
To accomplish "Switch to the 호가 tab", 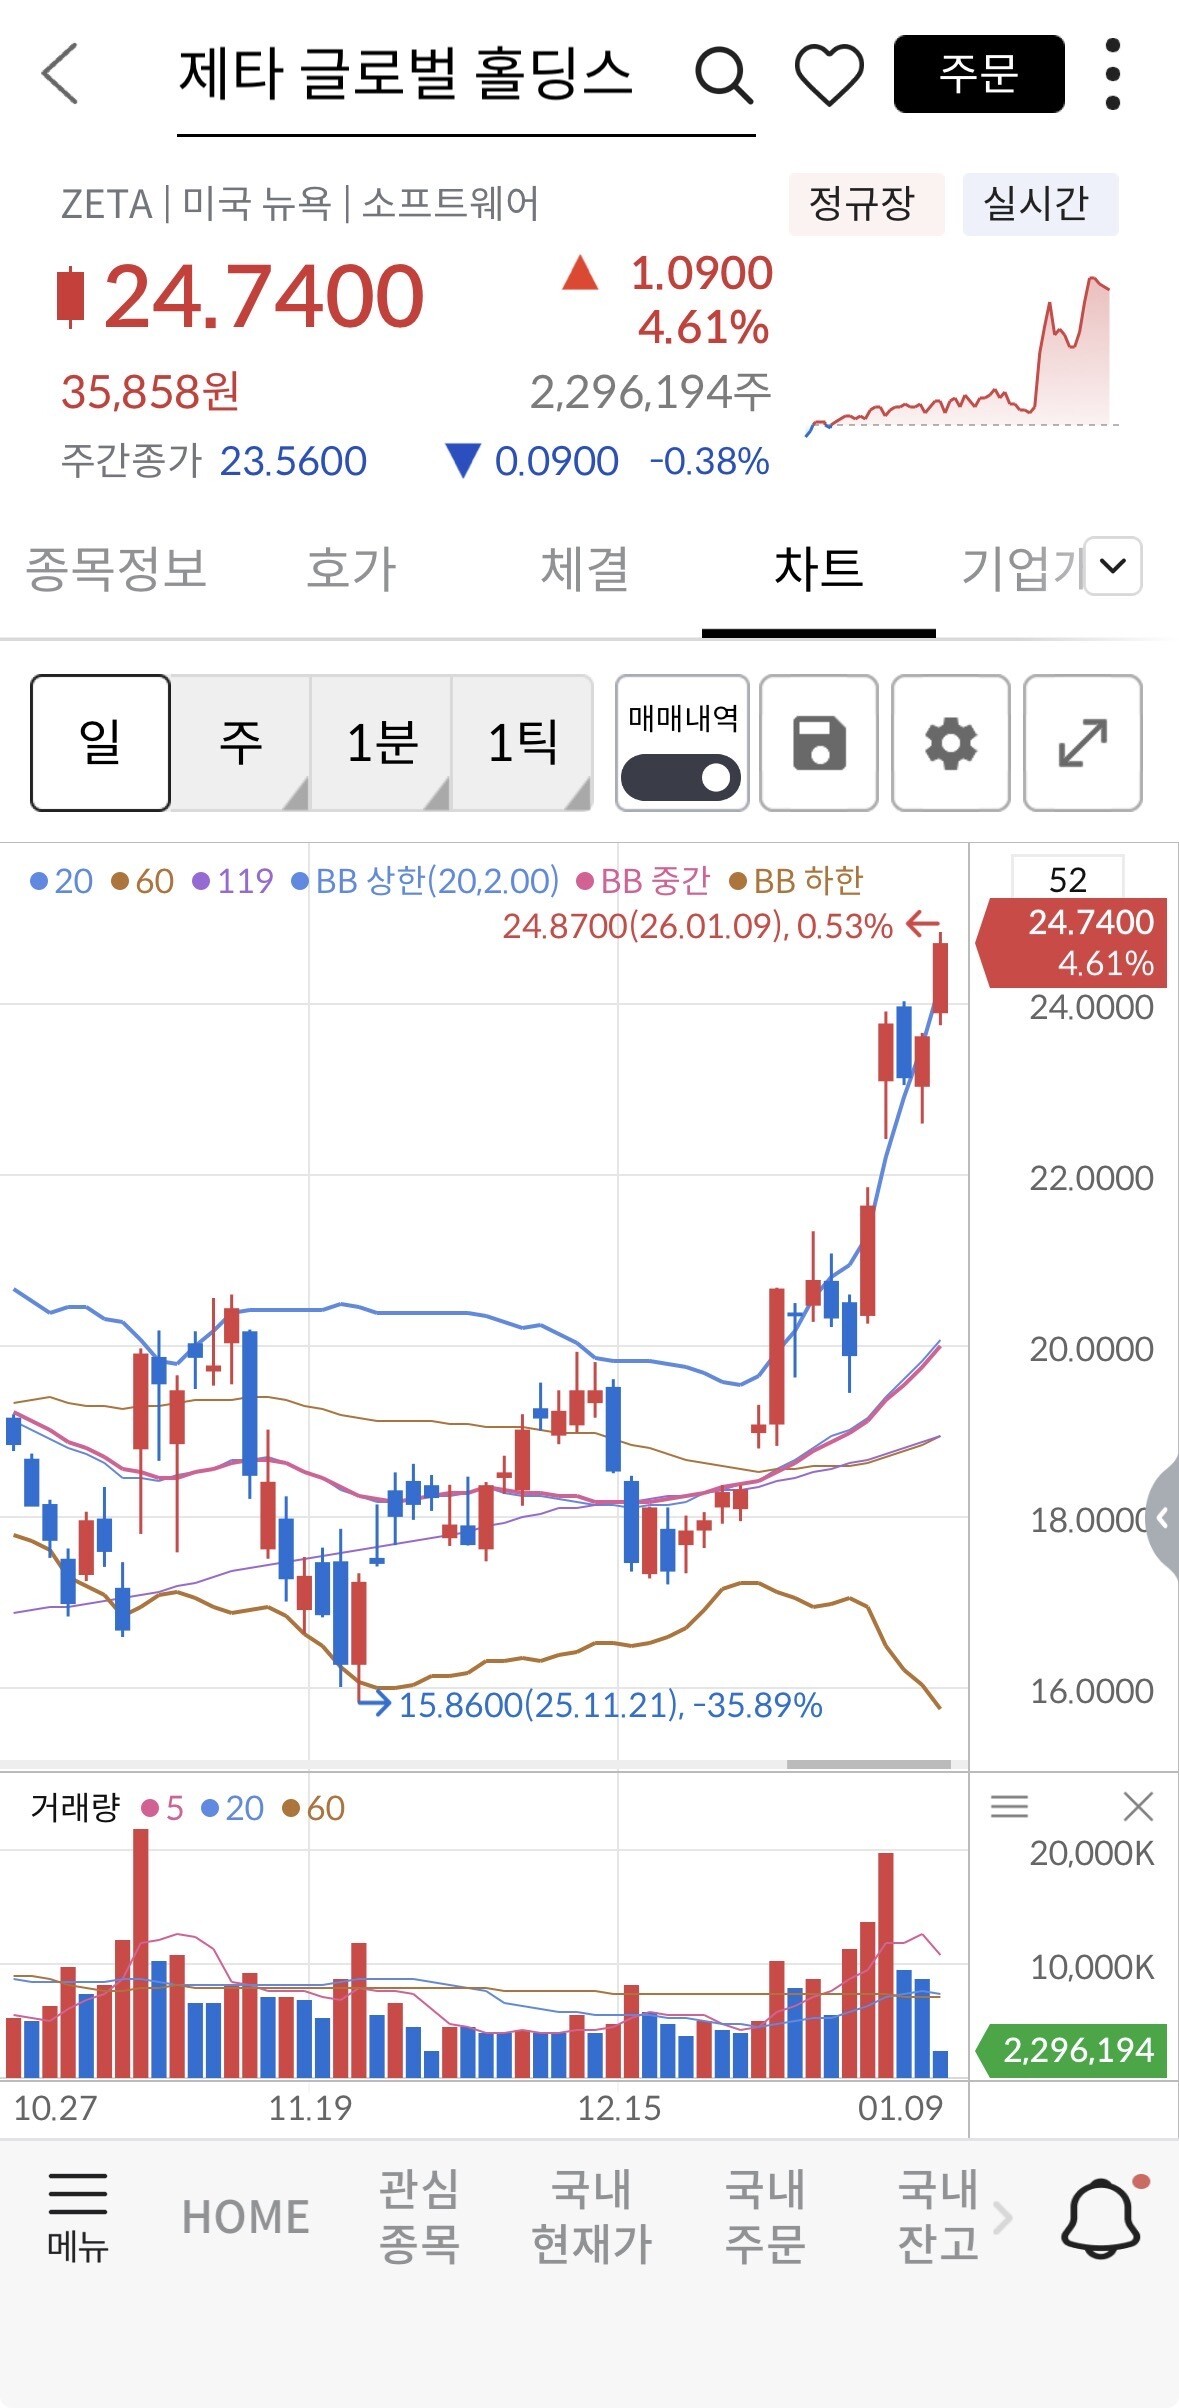I will pos(351,568).
